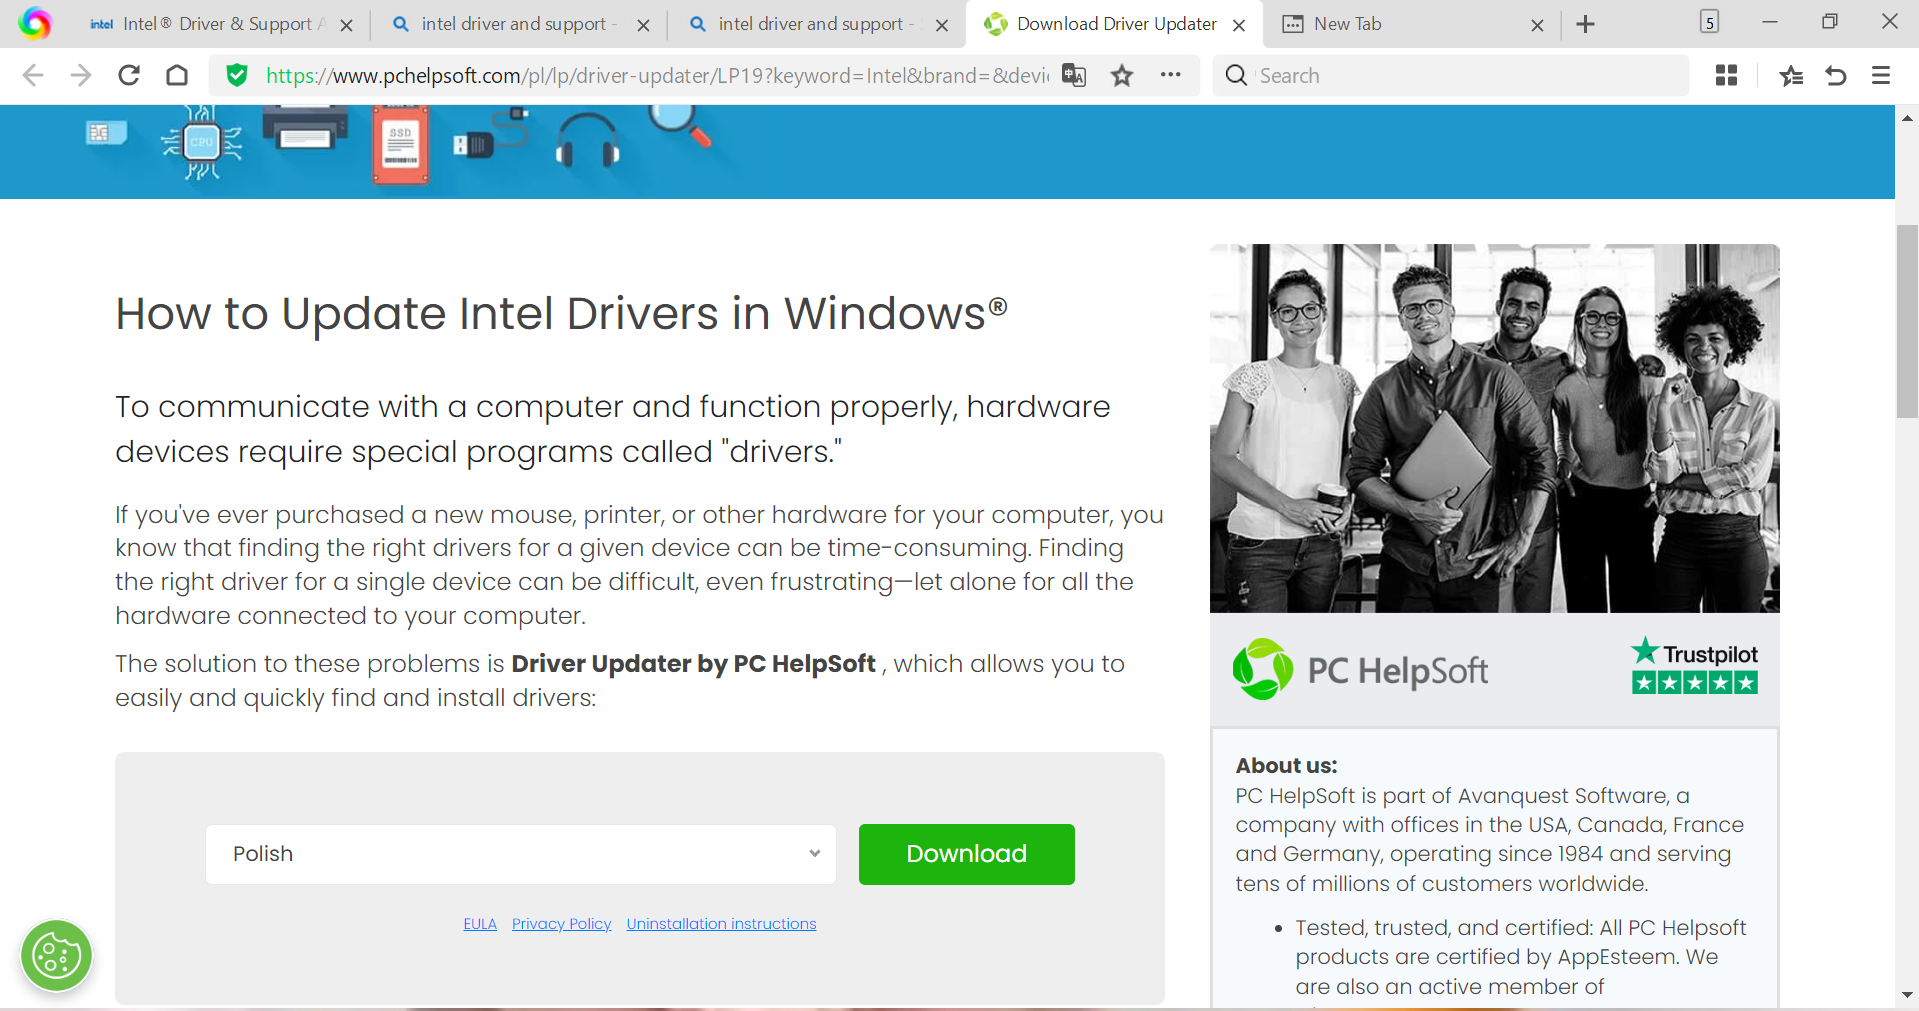Click the USB plug illustration in the banner
The height and width of the screenshot is (1011, 1919).
[490, 135]
